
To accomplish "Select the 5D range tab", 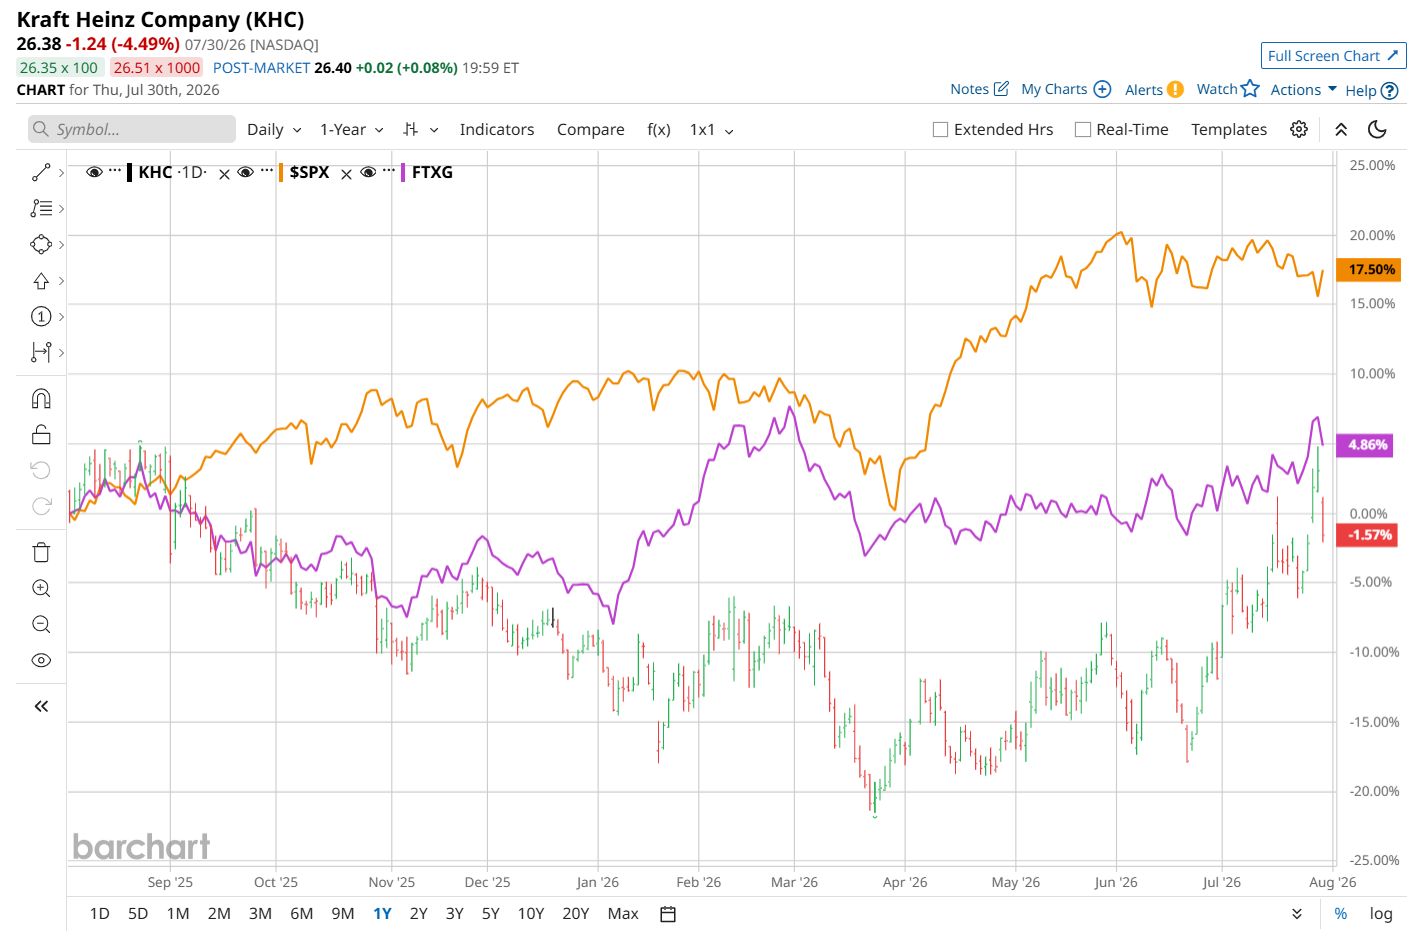I will coord(138,914).
